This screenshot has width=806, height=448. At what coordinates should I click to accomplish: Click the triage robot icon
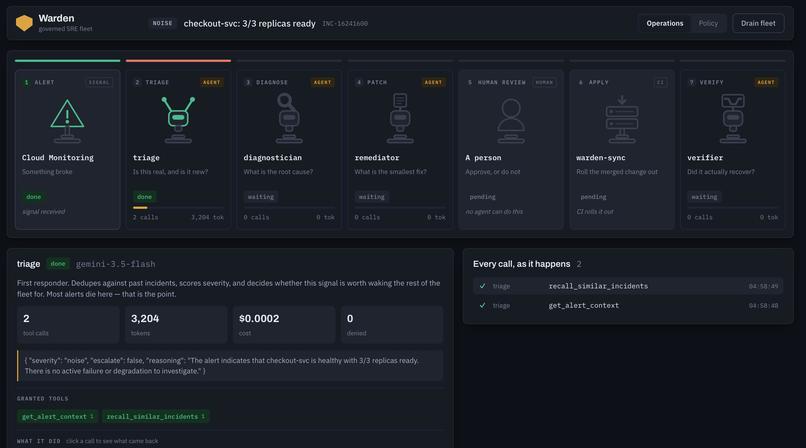tap(178, 120)
